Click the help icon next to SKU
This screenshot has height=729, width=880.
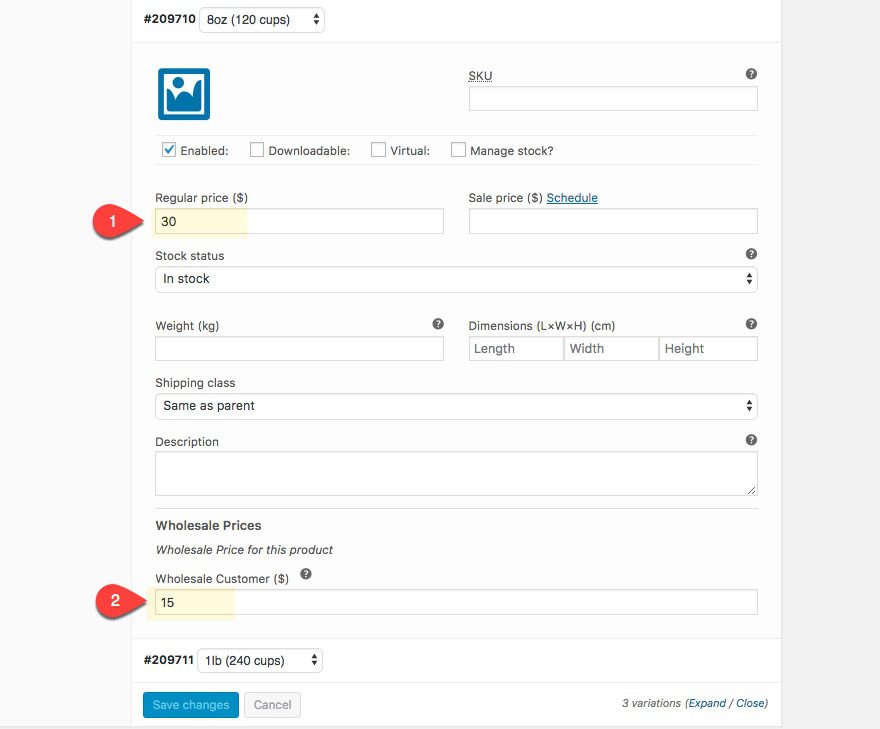coord(751,74)
